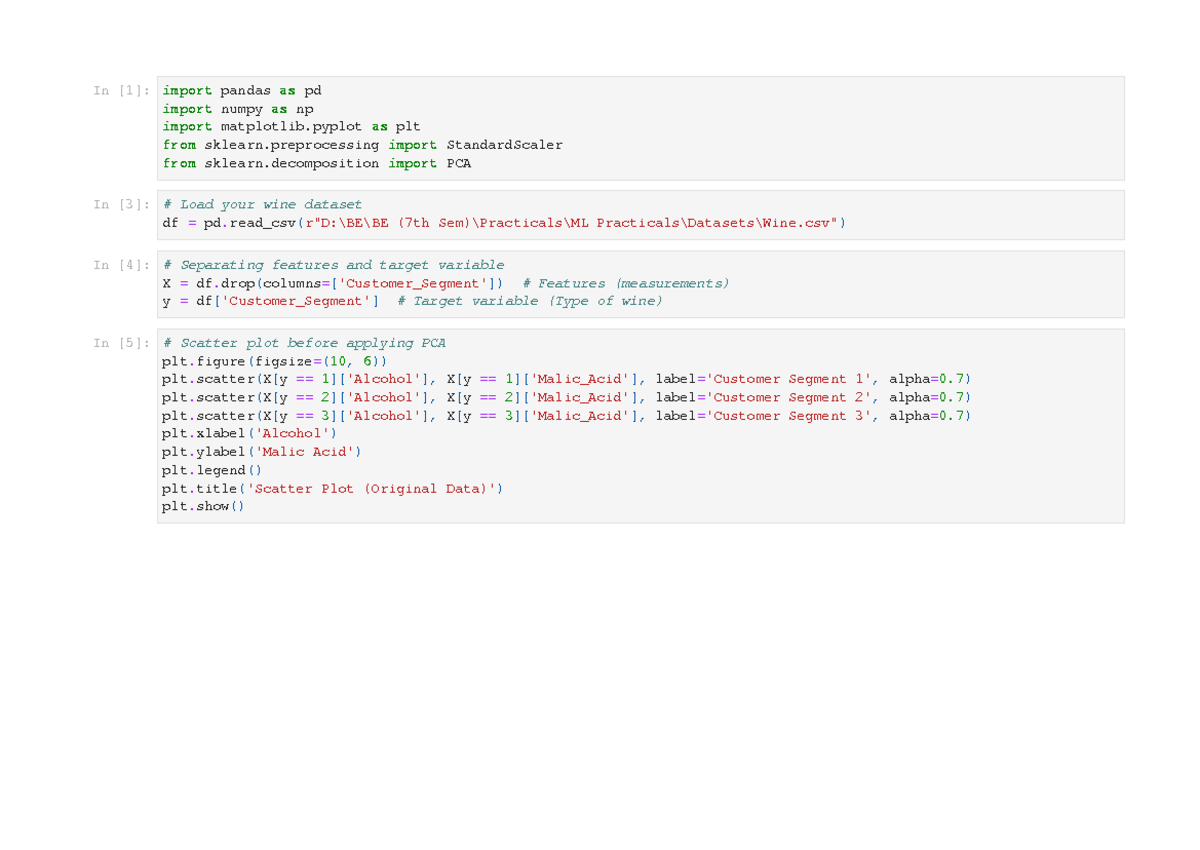The height and width of the screenshot is (850, 1200).
Task: Click the 'X = df.drop' code line
Action: click(446, 283)
